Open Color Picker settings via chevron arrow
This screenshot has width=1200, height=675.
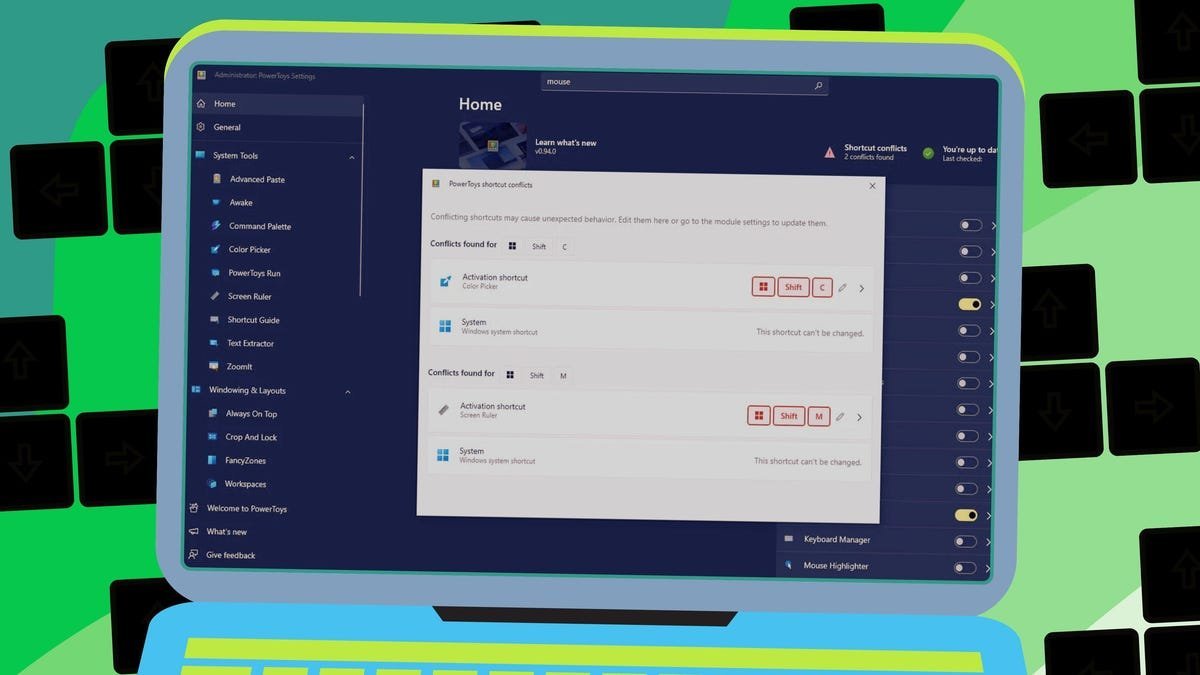[862, 289]
